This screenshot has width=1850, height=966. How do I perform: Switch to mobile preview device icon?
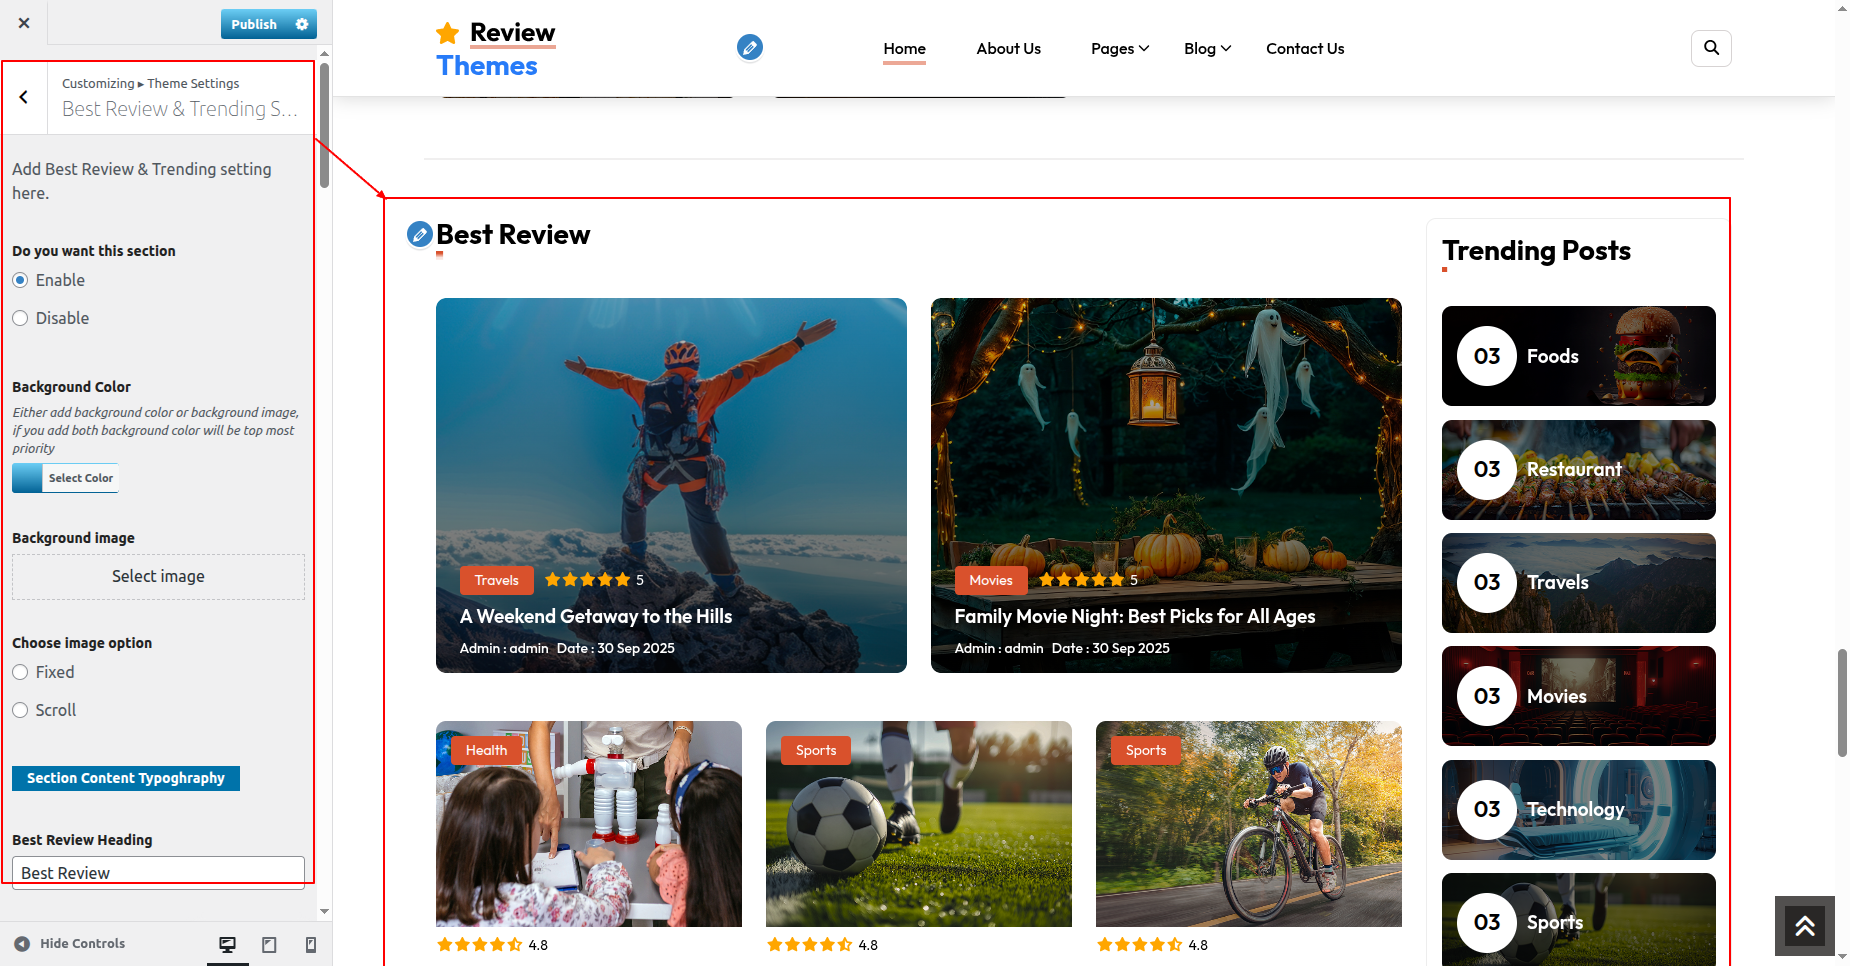(x=311, y=944)
